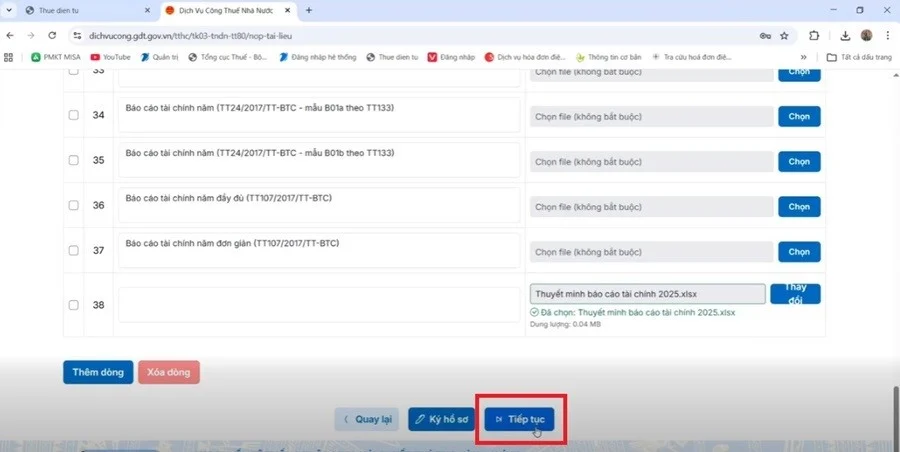The height and width of the screenshot is (452, 900).
Task: Click the Thêm dòng button
Action: (x=98, y=372)
